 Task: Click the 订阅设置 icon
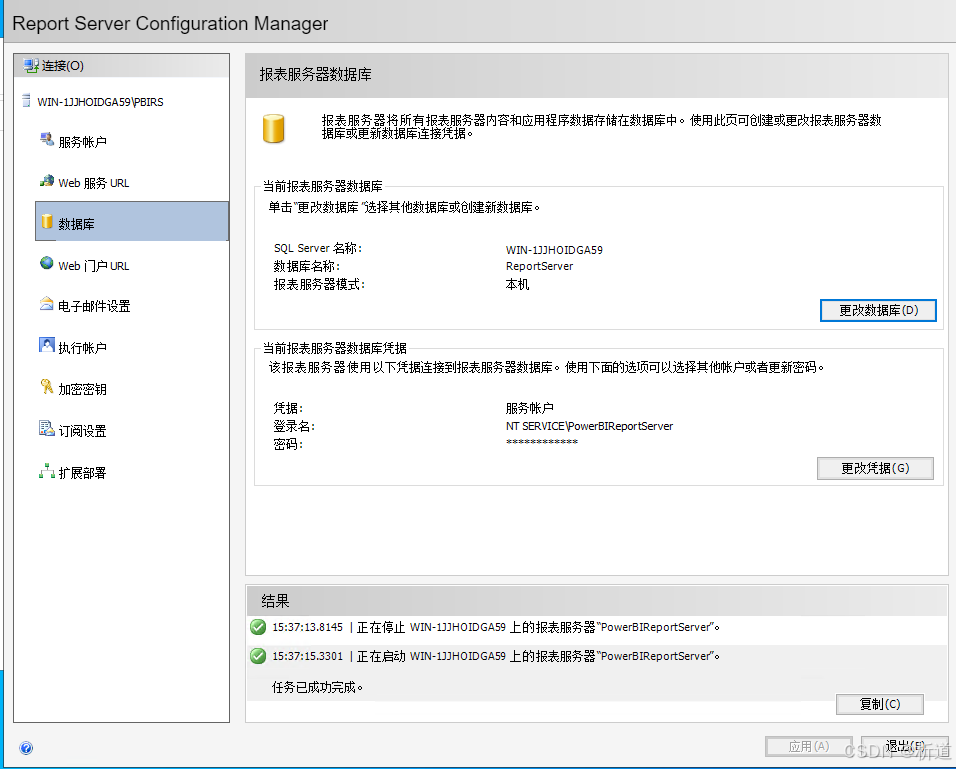click(46, 429)
